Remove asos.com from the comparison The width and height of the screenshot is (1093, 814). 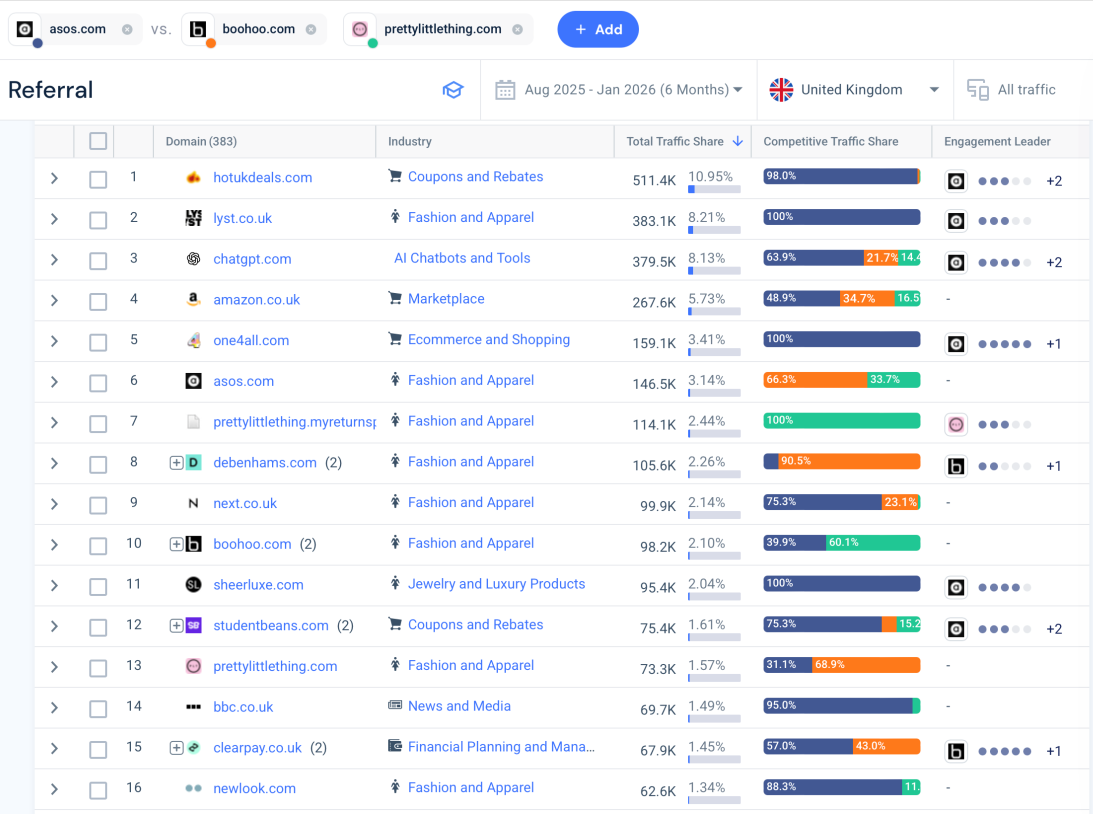(127, 29)
